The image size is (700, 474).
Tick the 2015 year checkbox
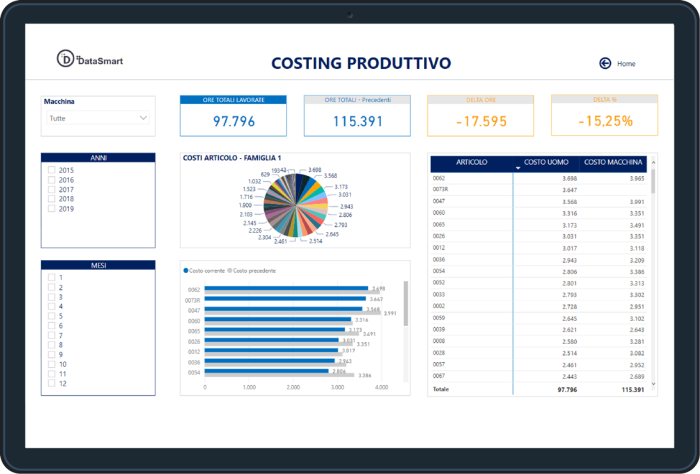click(x=52, y=171)
